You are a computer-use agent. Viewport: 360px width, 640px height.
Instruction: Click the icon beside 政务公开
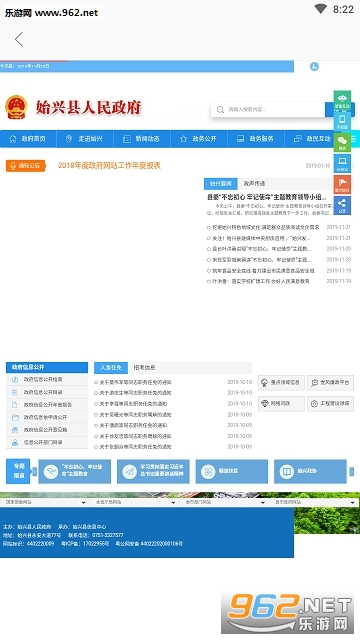184,139
